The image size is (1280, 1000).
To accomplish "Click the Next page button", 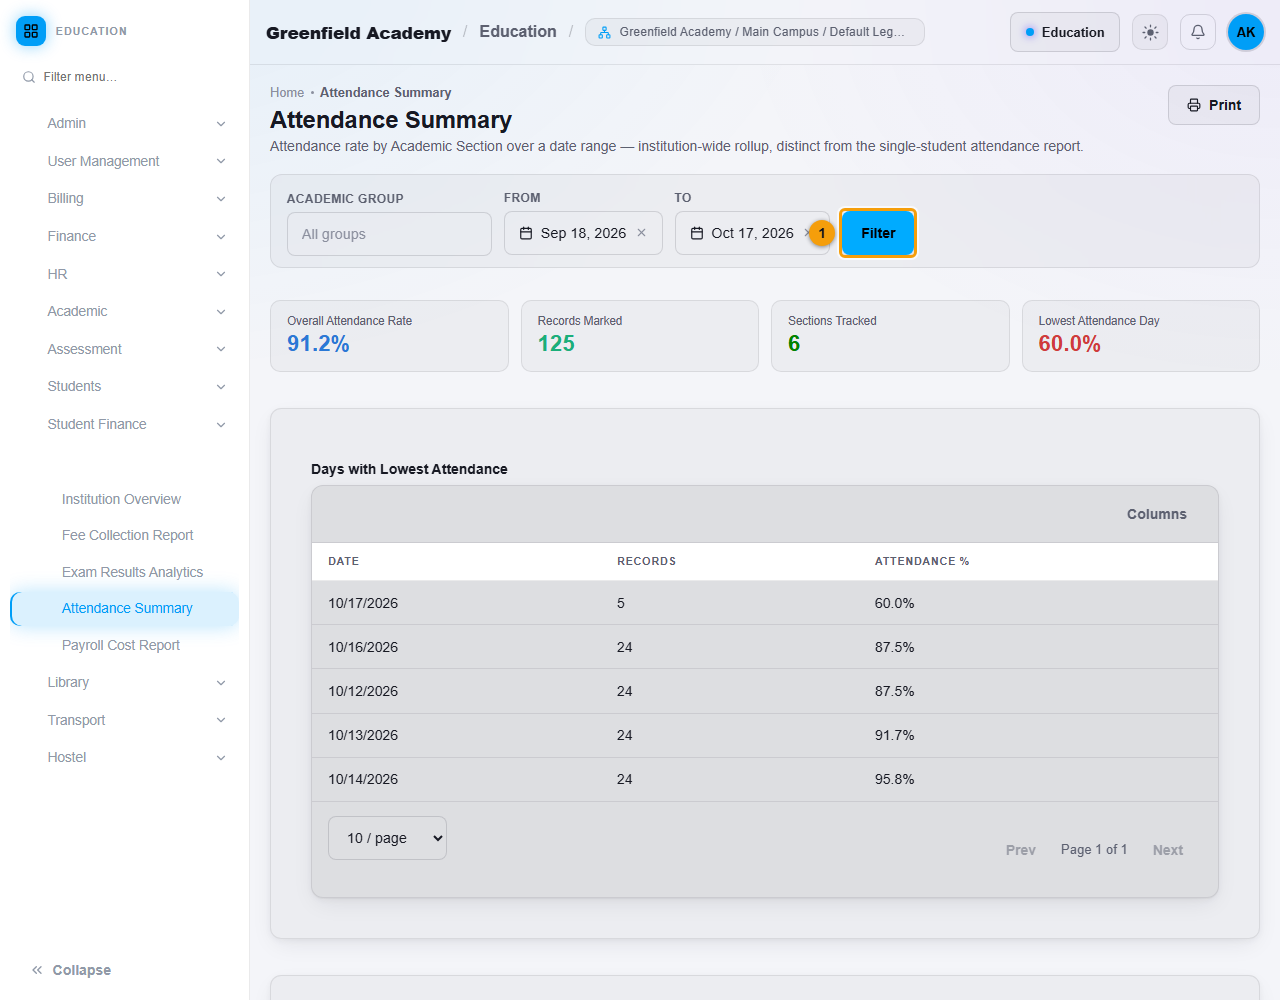I will click(x=1168, y=850).
